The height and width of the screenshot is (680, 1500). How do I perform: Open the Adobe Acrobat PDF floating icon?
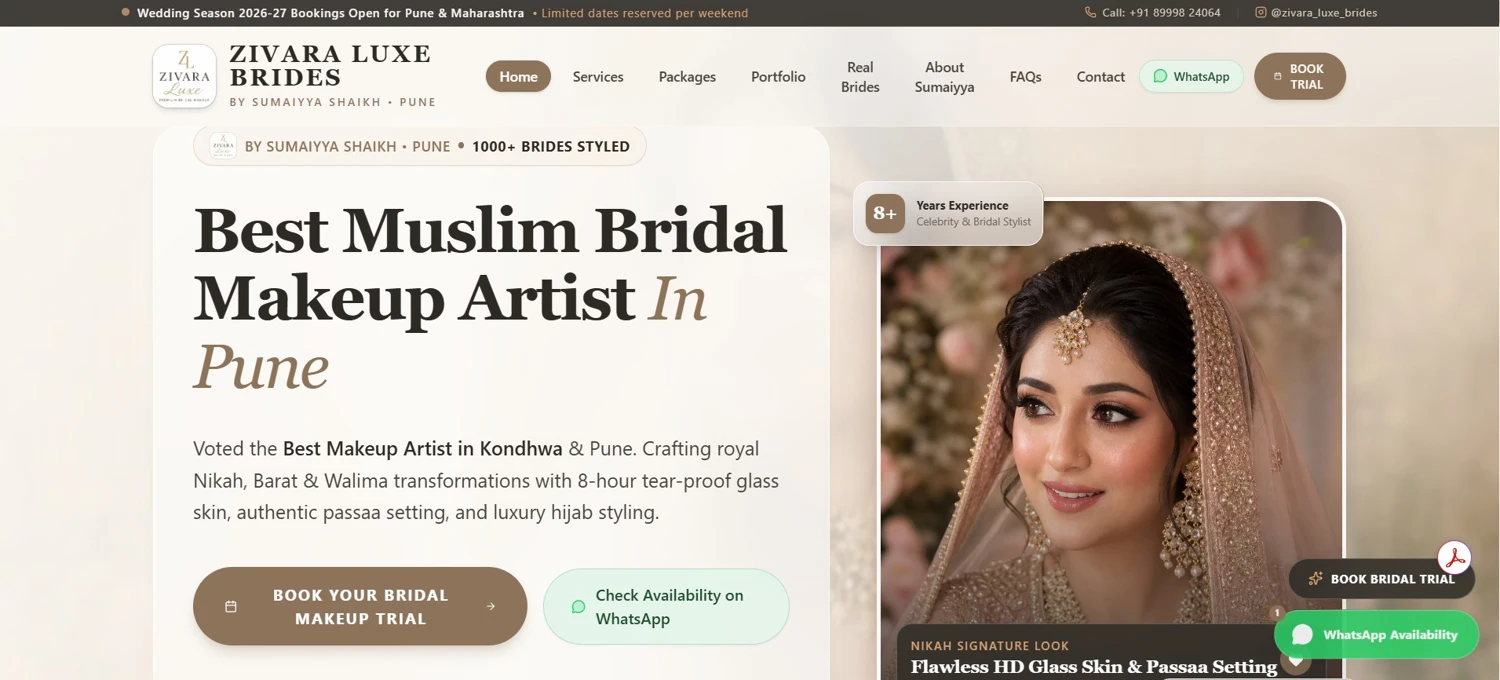coord(1454,557)
